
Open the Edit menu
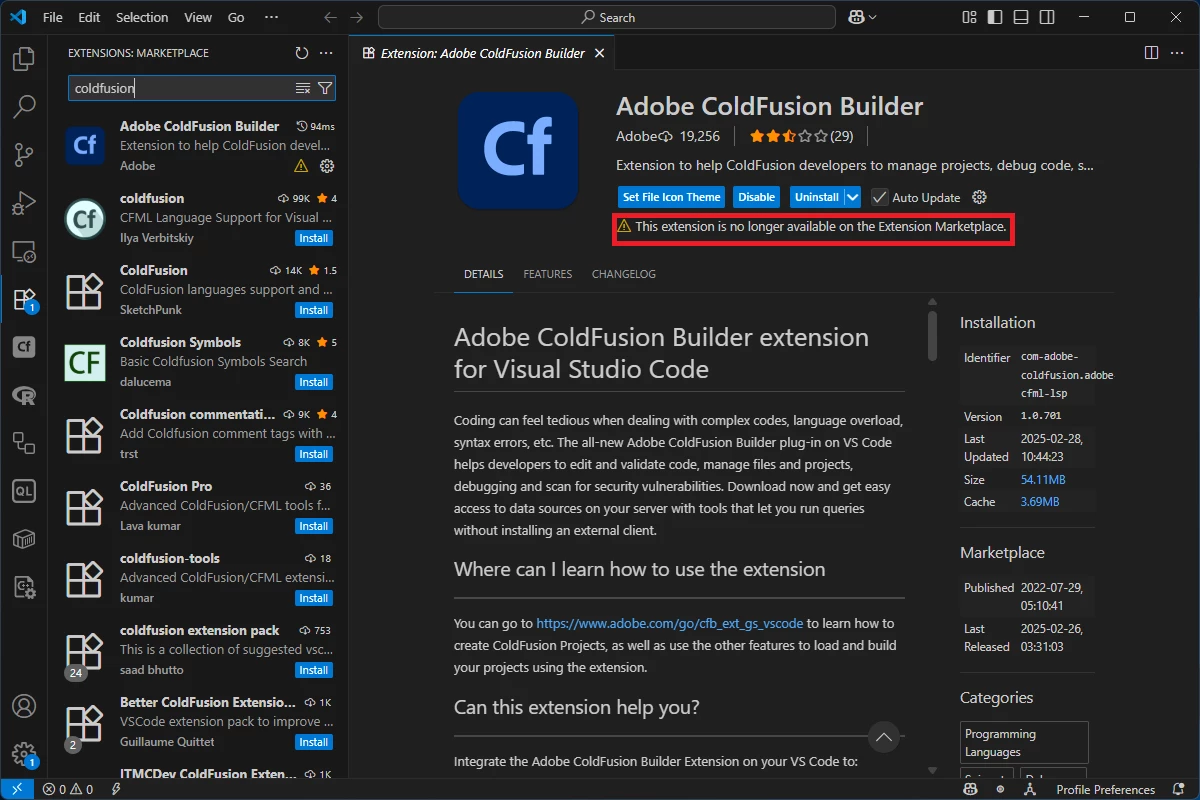click(89, 17)
